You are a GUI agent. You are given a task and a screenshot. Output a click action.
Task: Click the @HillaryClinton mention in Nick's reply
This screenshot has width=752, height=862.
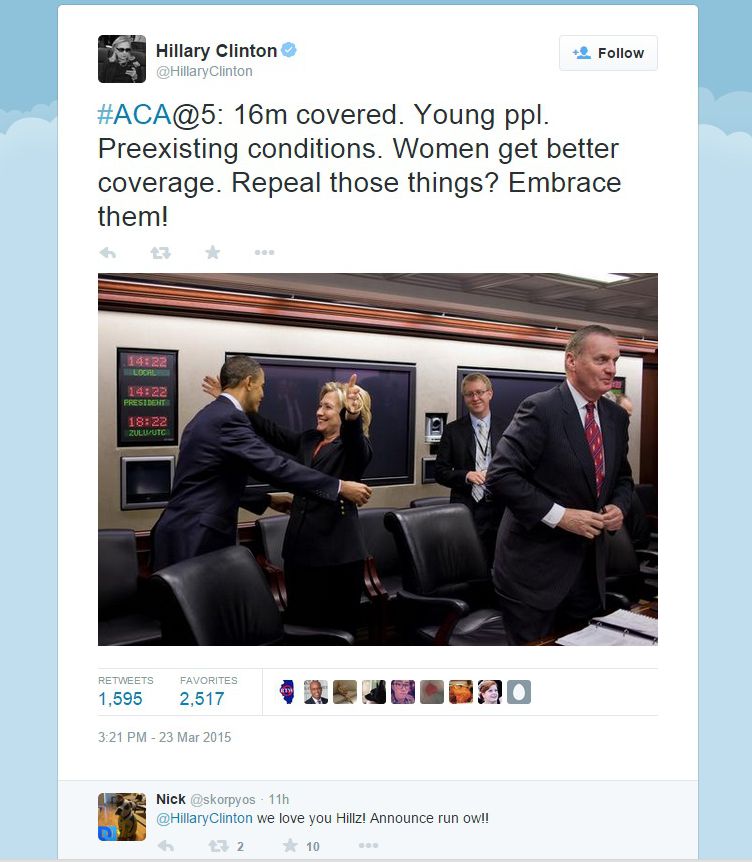point(204,818)
